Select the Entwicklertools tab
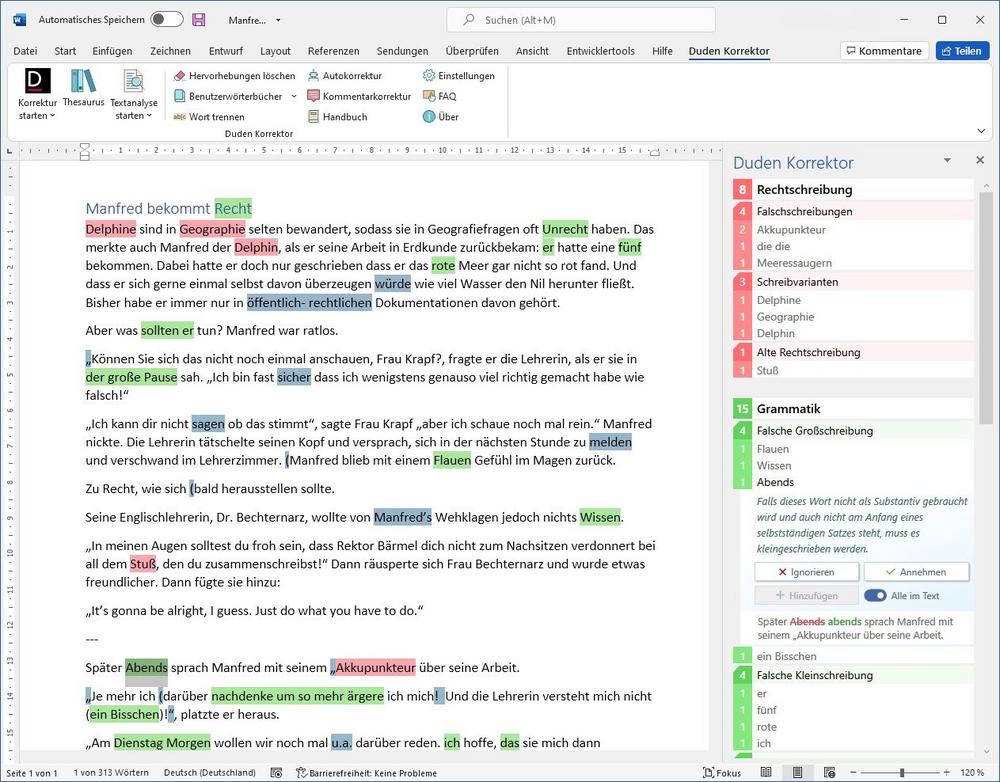The image size is (1000, 782). click(x=601, y=51)
